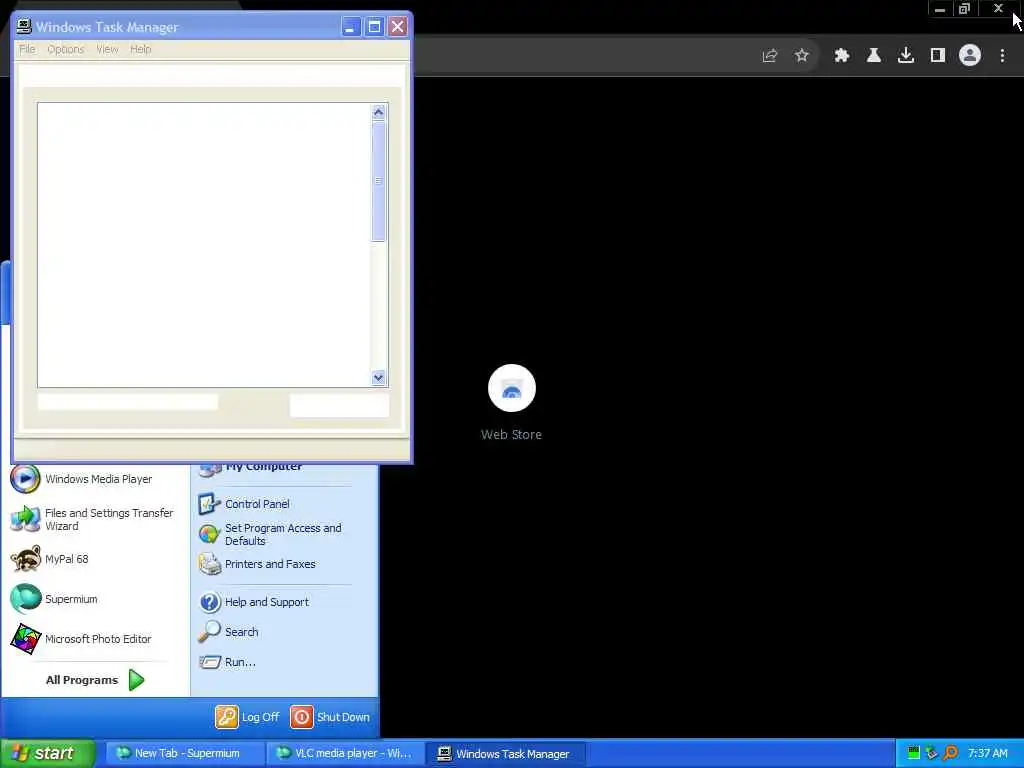Open the Extensions puzzle icon
Image resolution: width=1024 pixels, height=768 pixels.
pos(842,56)
